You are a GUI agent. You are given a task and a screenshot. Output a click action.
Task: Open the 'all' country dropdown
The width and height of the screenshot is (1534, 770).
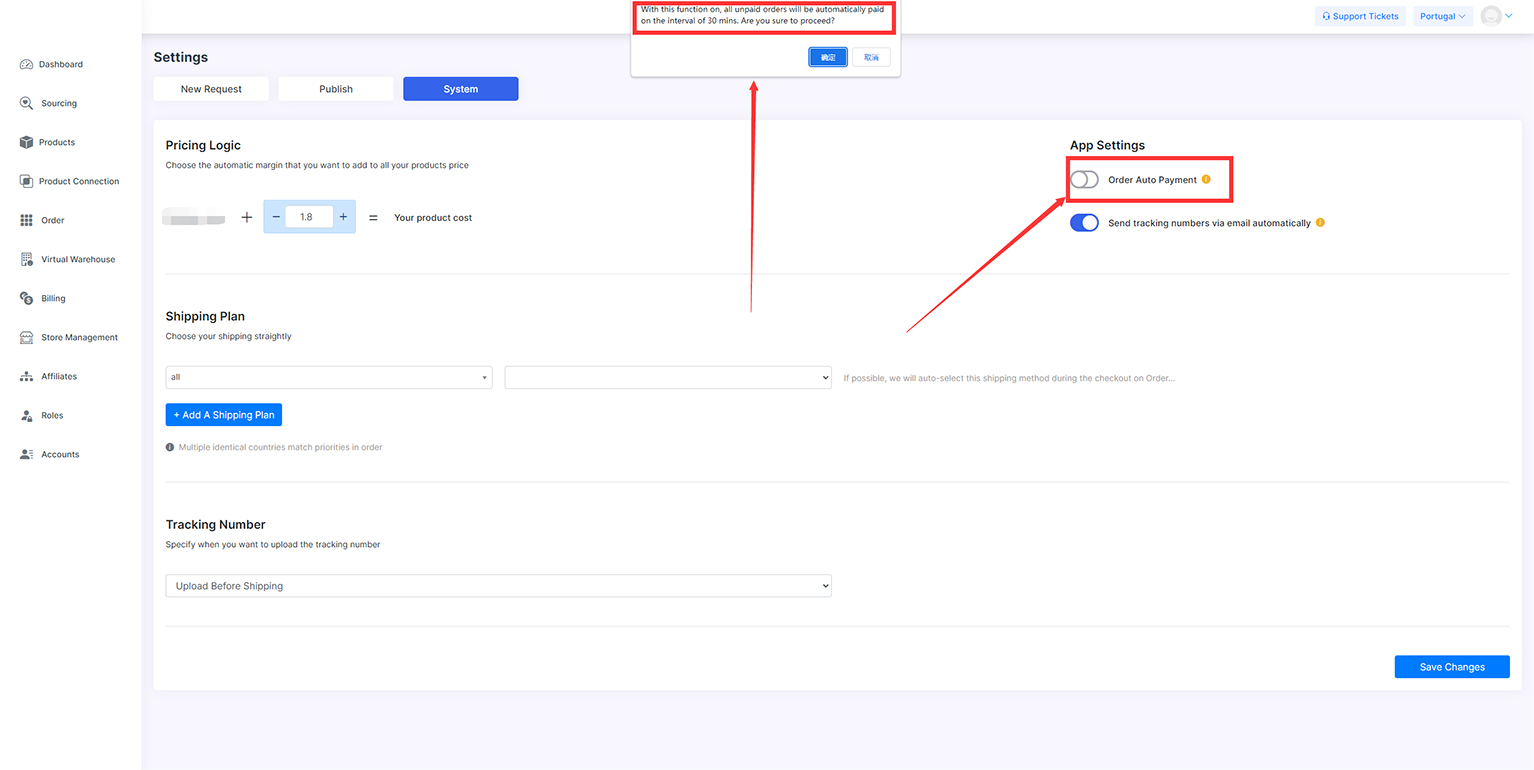point(328,377)
